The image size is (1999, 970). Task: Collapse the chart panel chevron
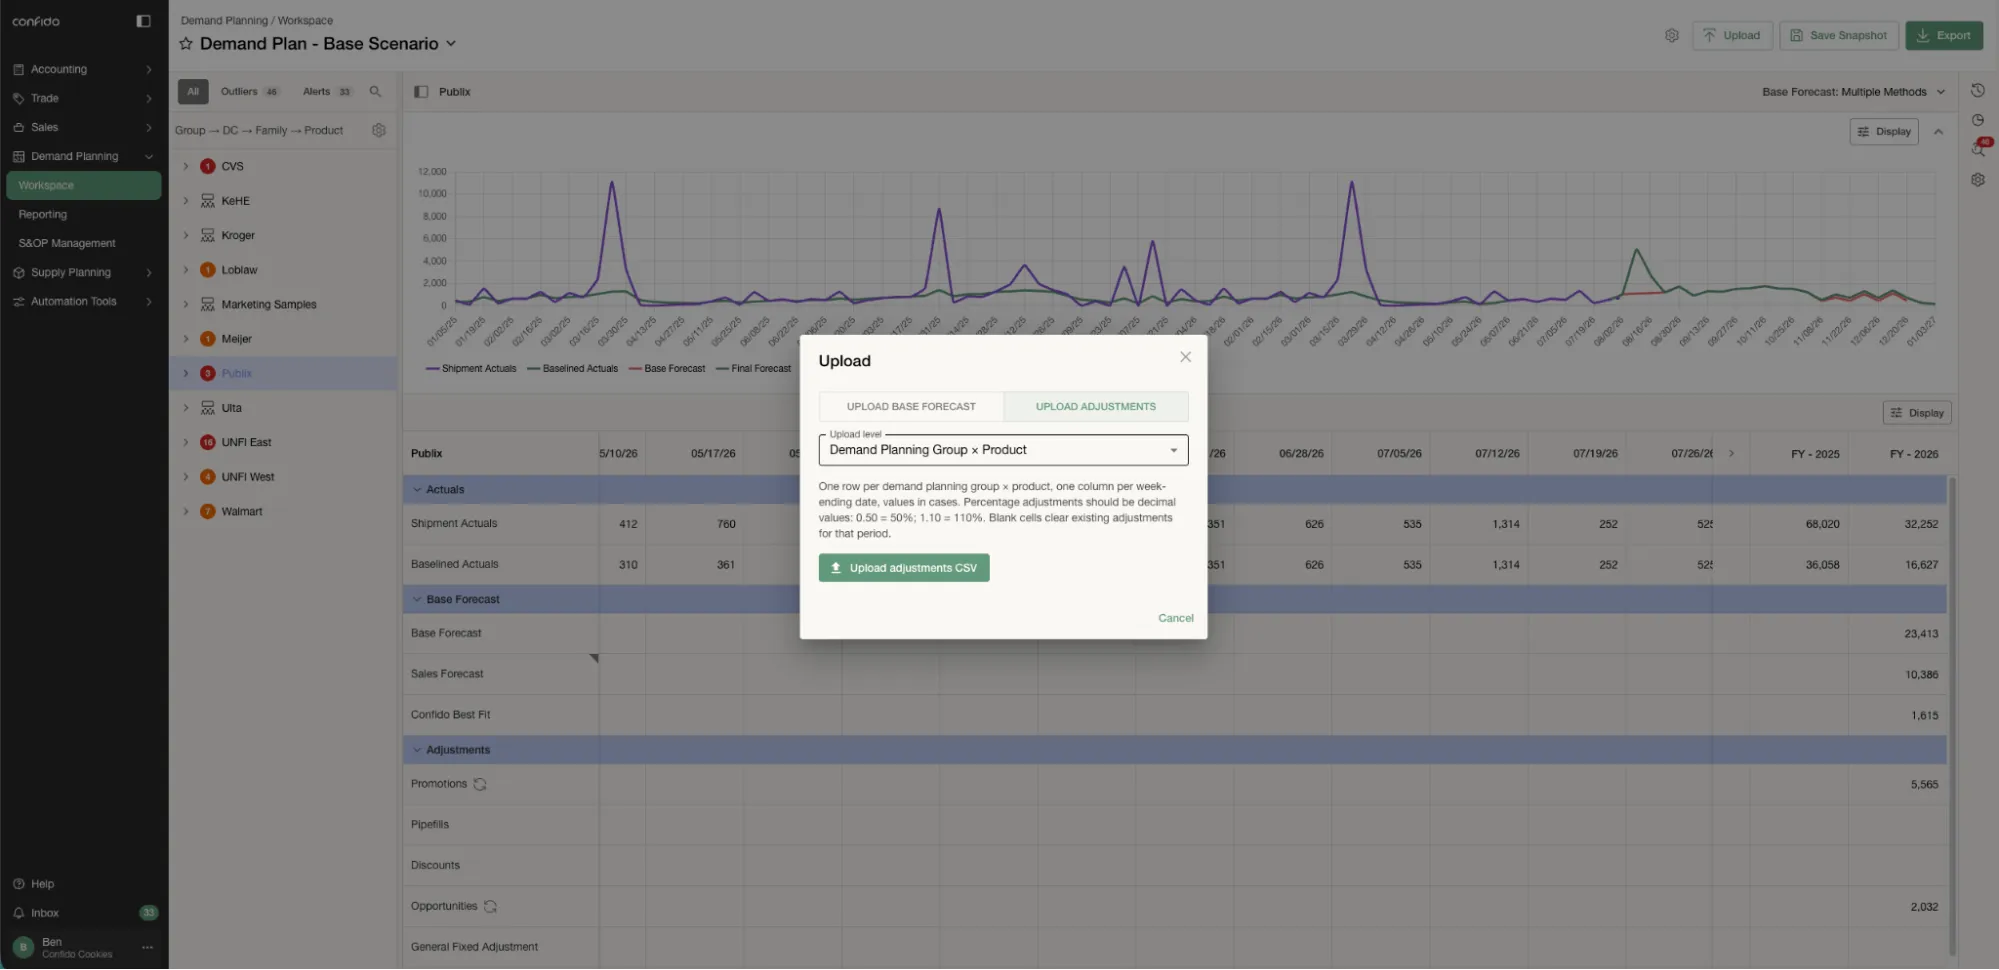[x=1938, y=132]
